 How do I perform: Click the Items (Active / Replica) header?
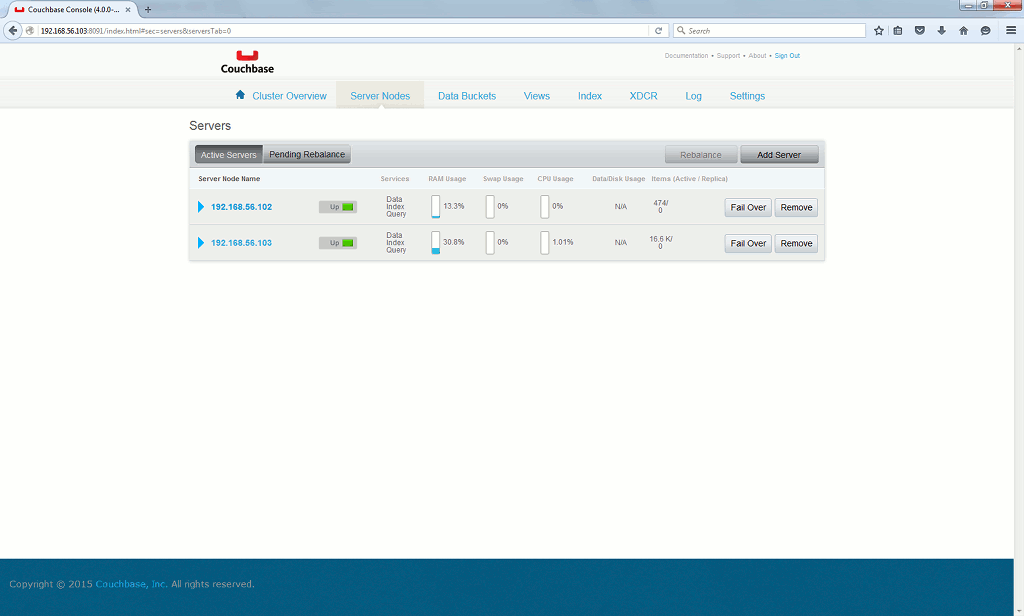coord(689,178)
